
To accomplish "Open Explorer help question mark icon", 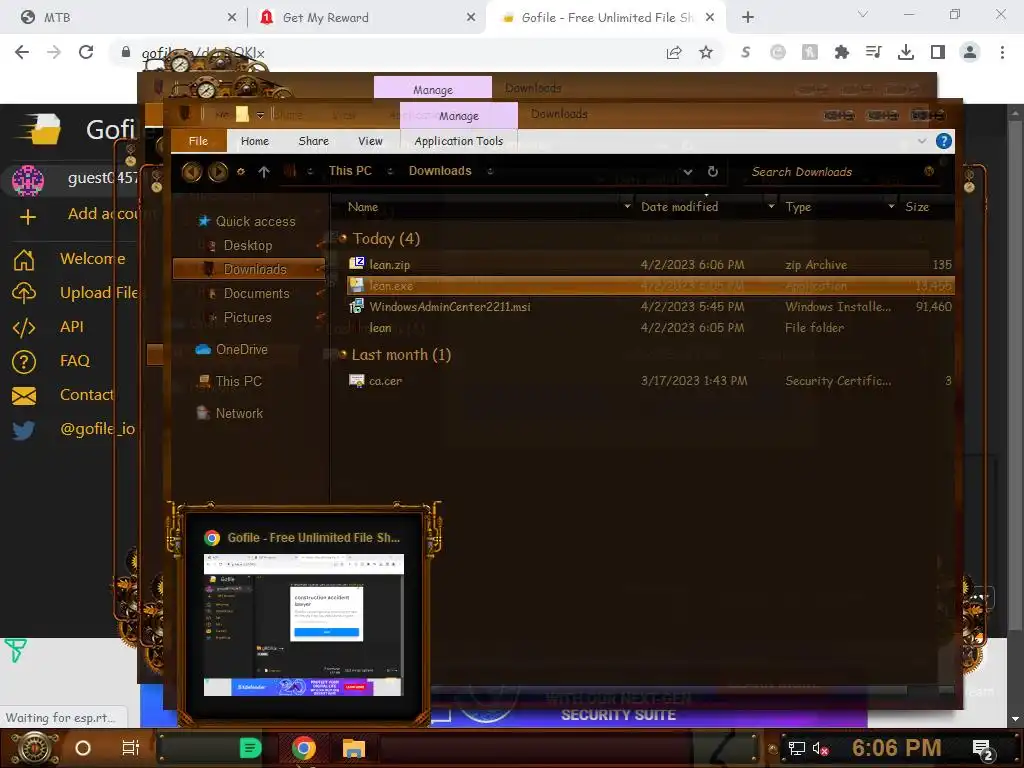I will click(x=944, y=141).
